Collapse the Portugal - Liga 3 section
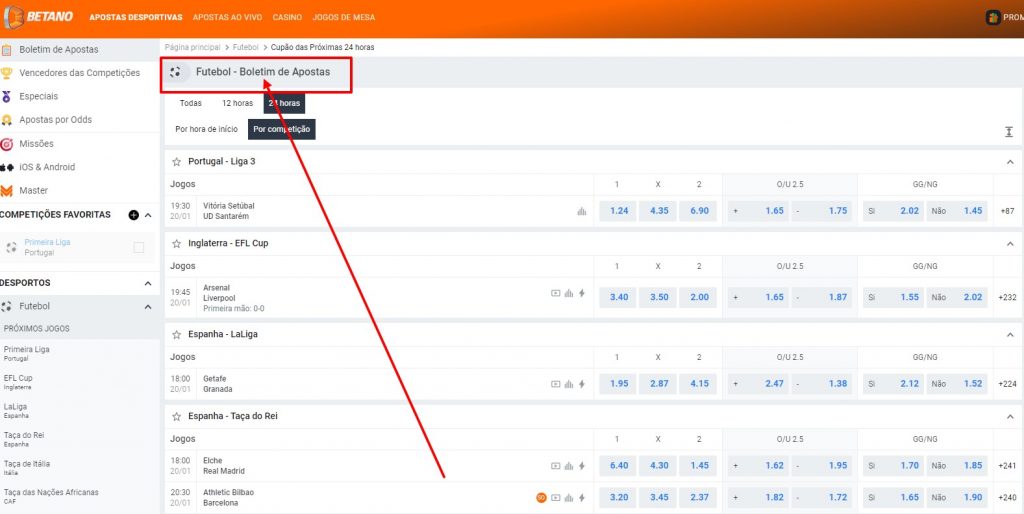 tap(1010, 162)
